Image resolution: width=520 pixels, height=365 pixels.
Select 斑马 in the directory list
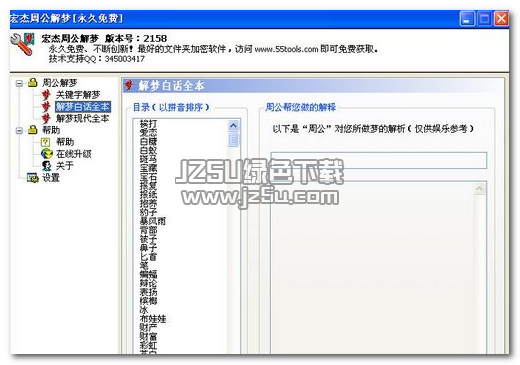[148, 159]
